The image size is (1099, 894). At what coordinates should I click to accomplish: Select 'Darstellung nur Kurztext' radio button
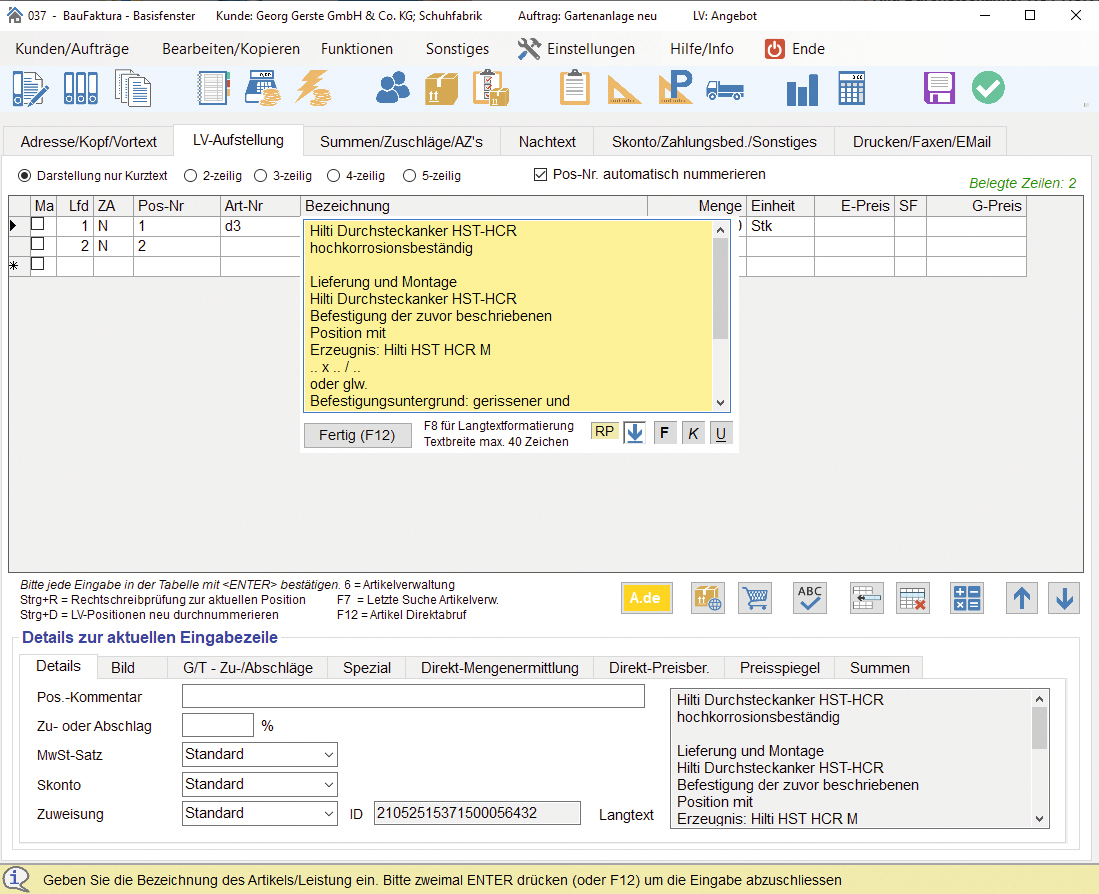[x=25, y=175]
